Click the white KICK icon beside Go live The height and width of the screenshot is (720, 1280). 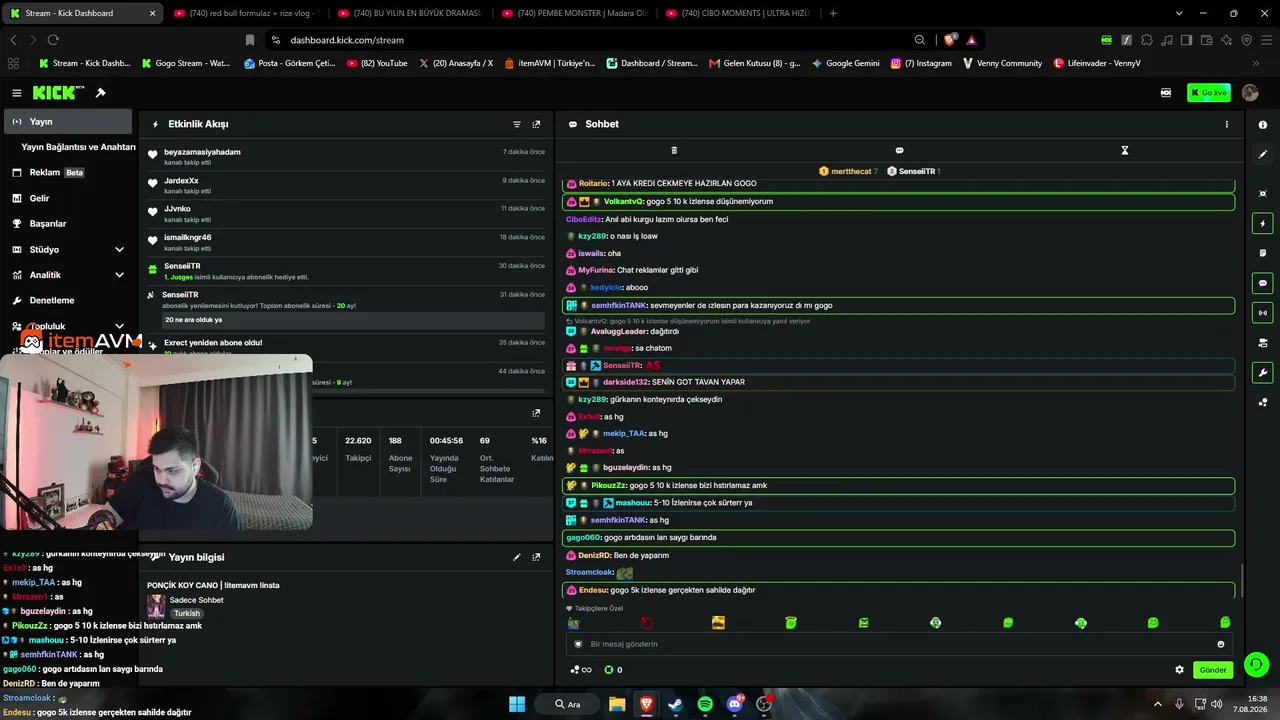1166,93
